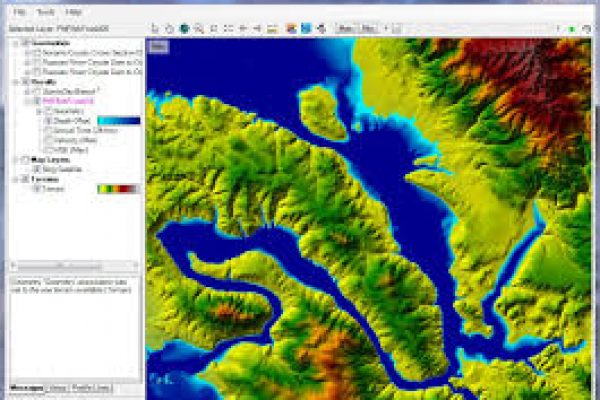
Task: Click the Depth layer blue color ramp
Action: click(118, 120)
